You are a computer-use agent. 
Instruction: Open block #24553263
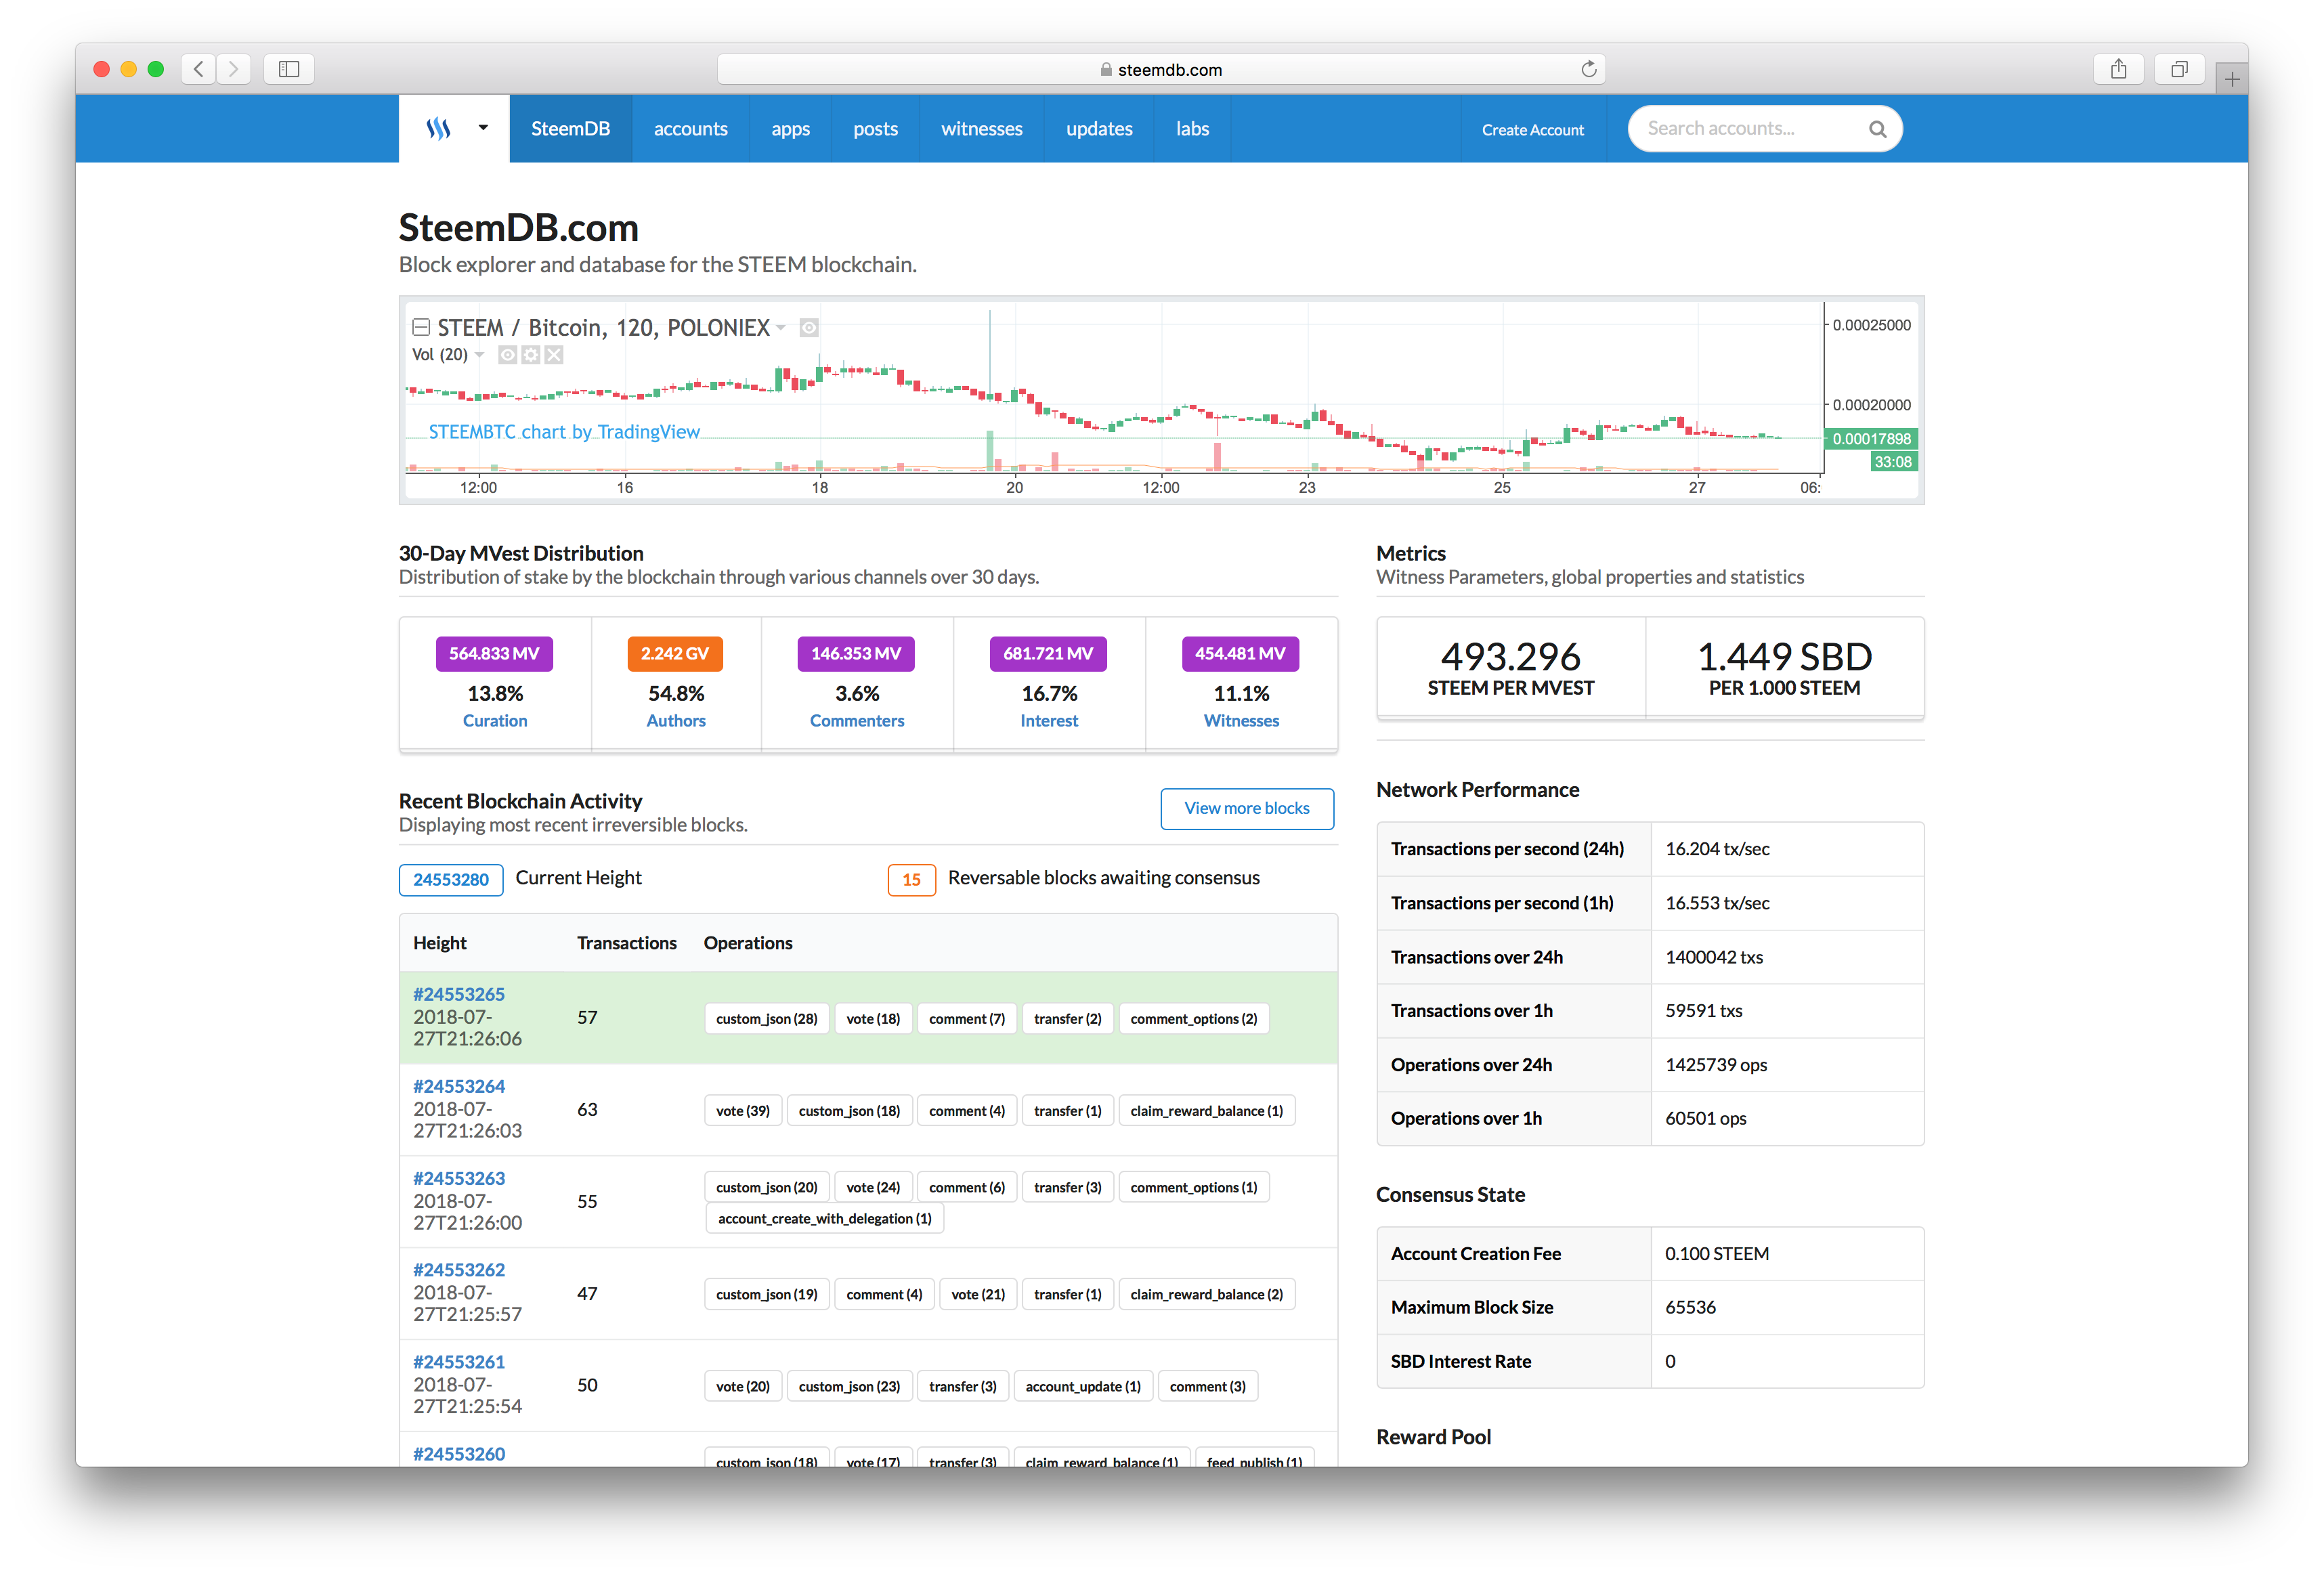point(459,1178)
